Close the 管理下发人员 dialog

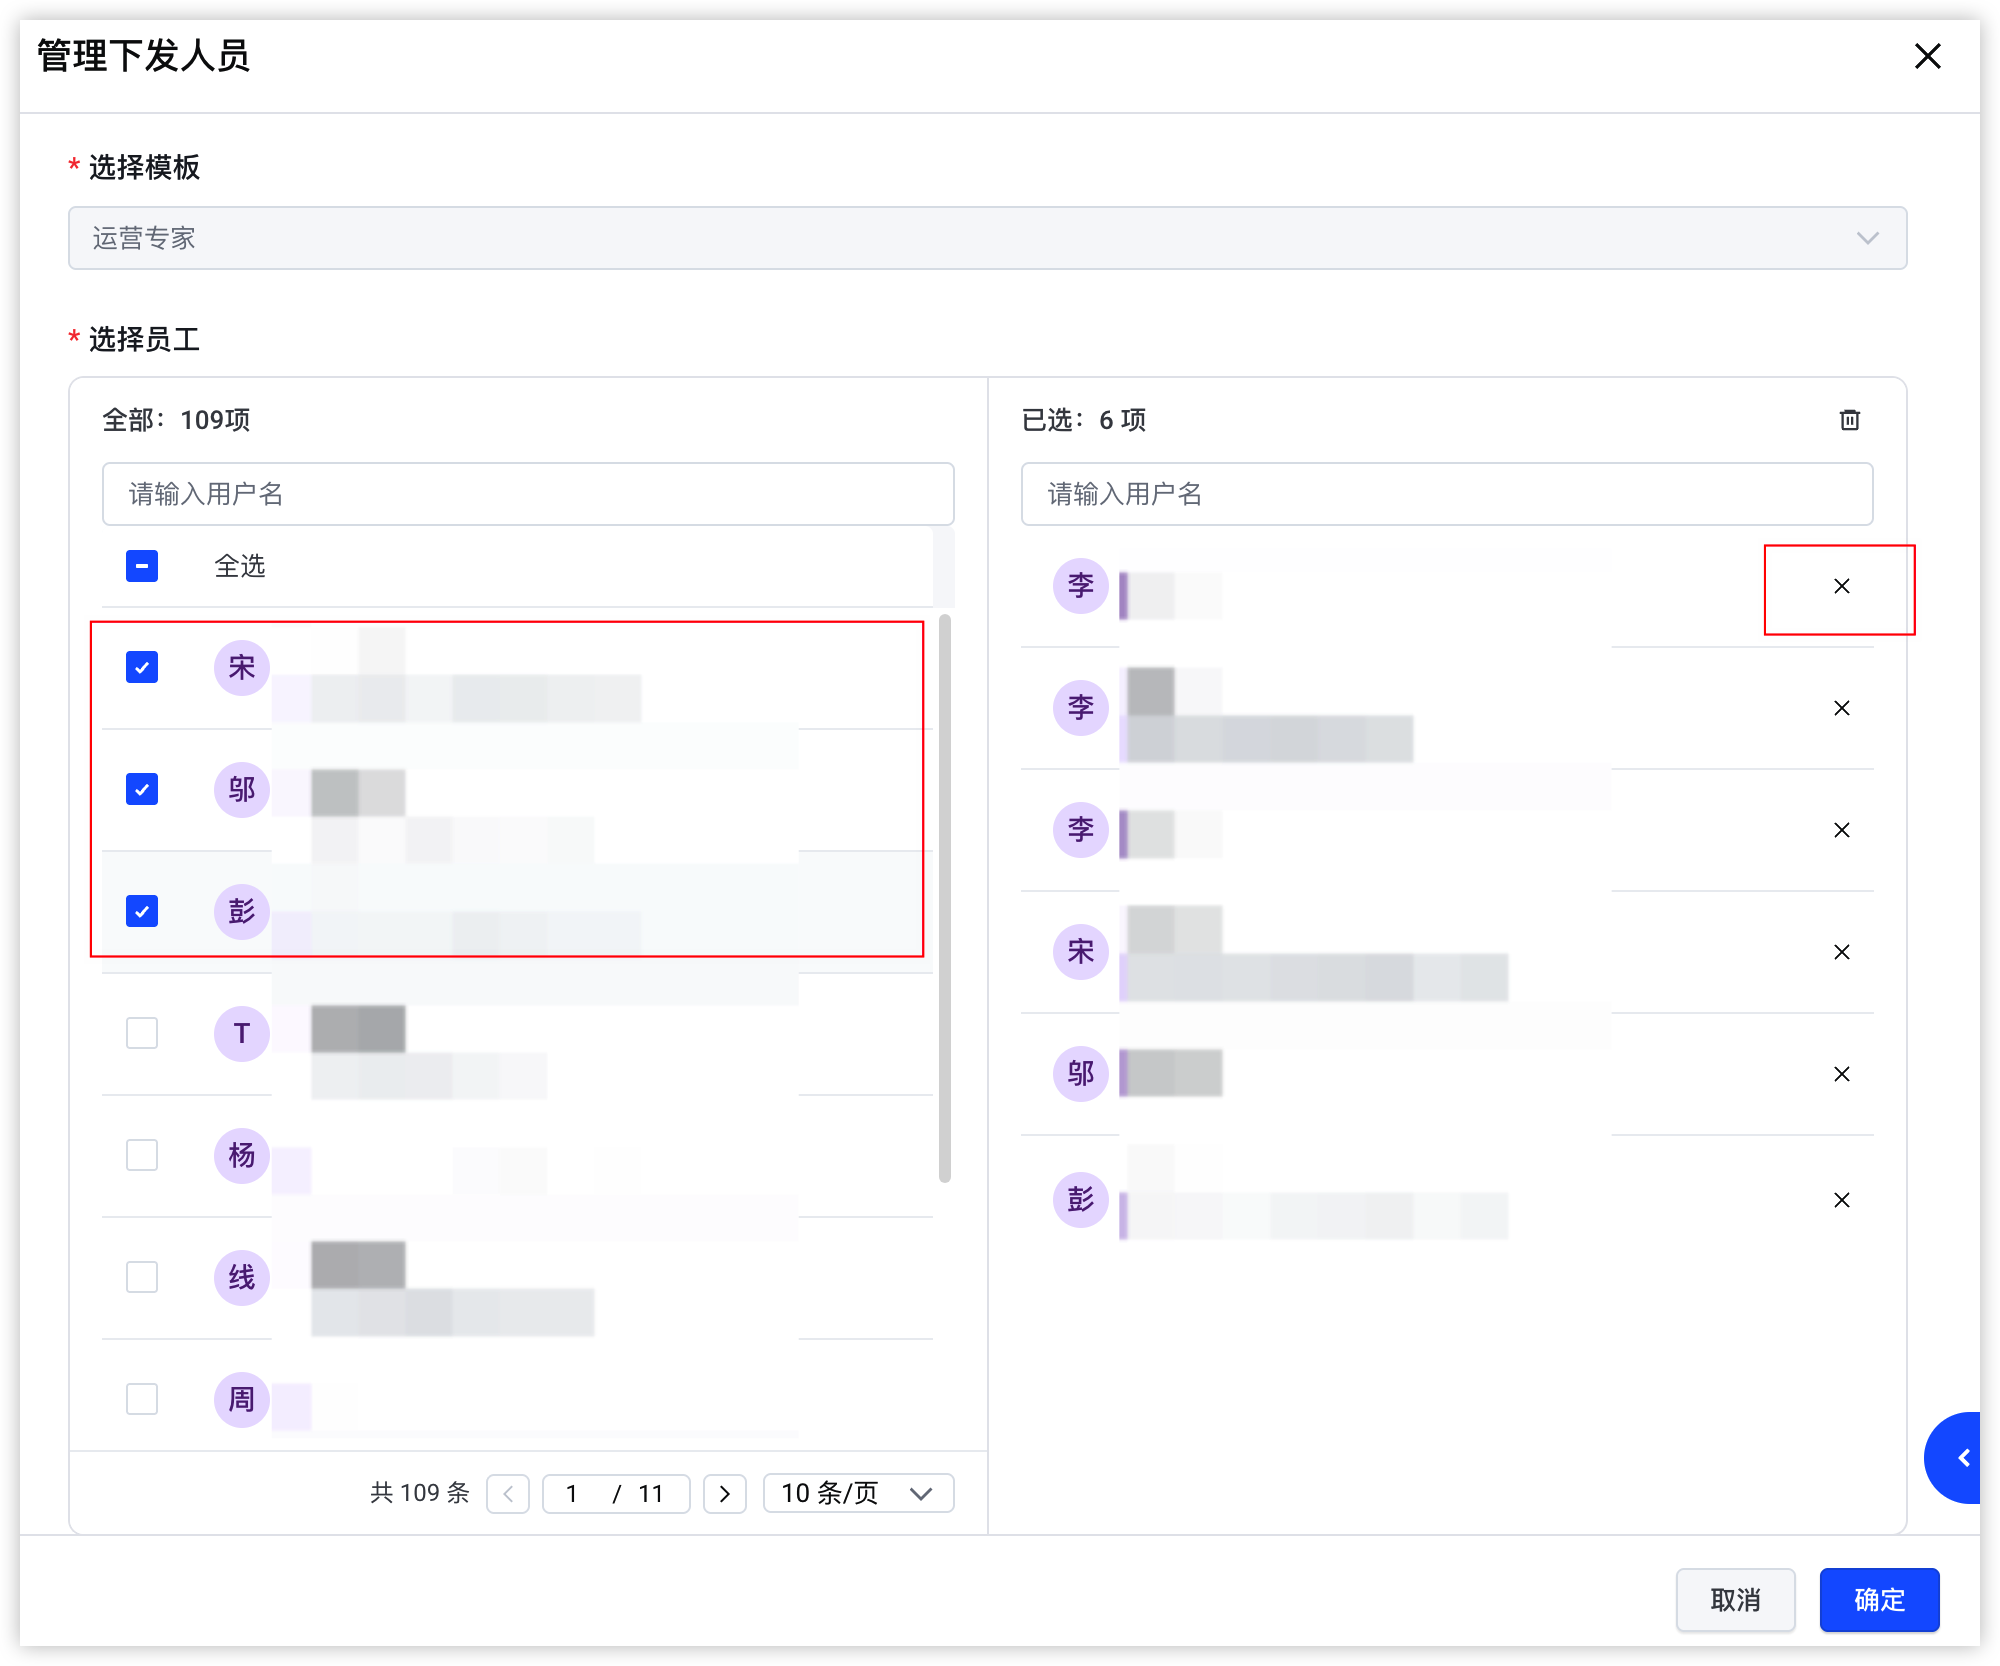1927,57
